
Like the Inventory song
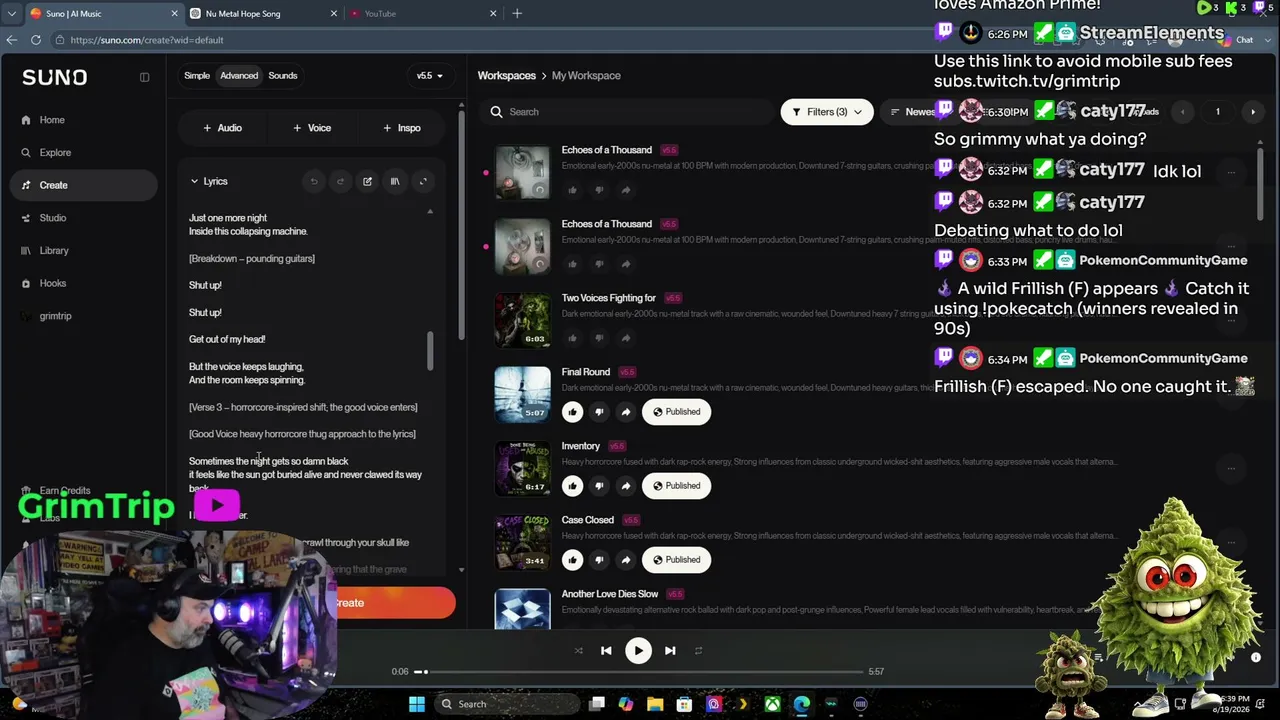point(572,486)
